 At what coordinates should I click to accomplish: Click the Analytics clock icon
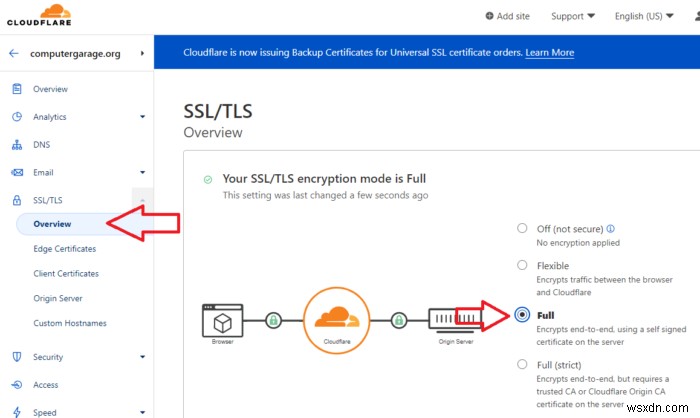16,117
